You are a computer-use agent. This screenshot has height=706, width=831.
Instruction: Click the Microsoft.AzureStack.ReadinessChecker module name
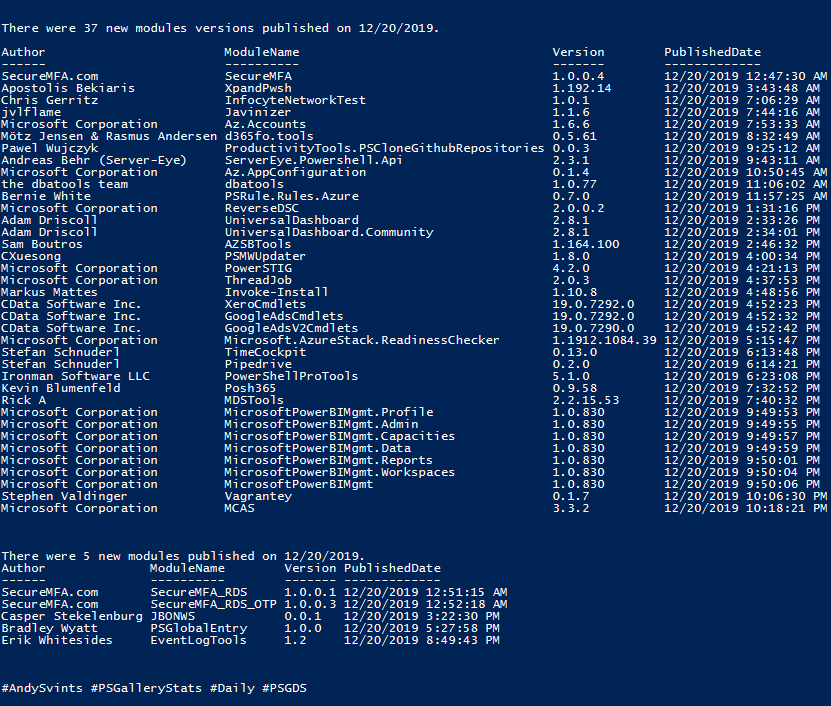click(362, 340)
